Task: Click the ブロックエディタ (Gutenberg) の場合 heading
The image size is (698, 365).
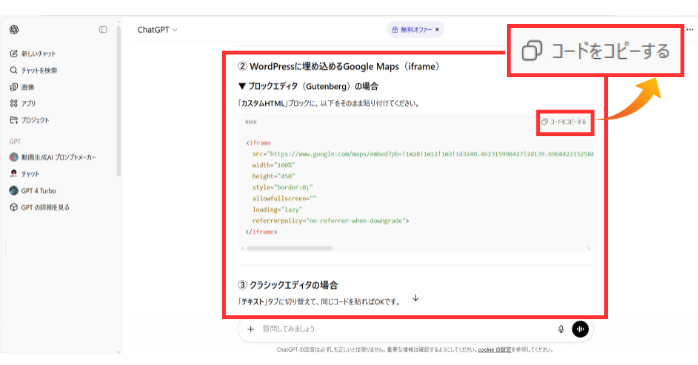Action: [308, 86]
